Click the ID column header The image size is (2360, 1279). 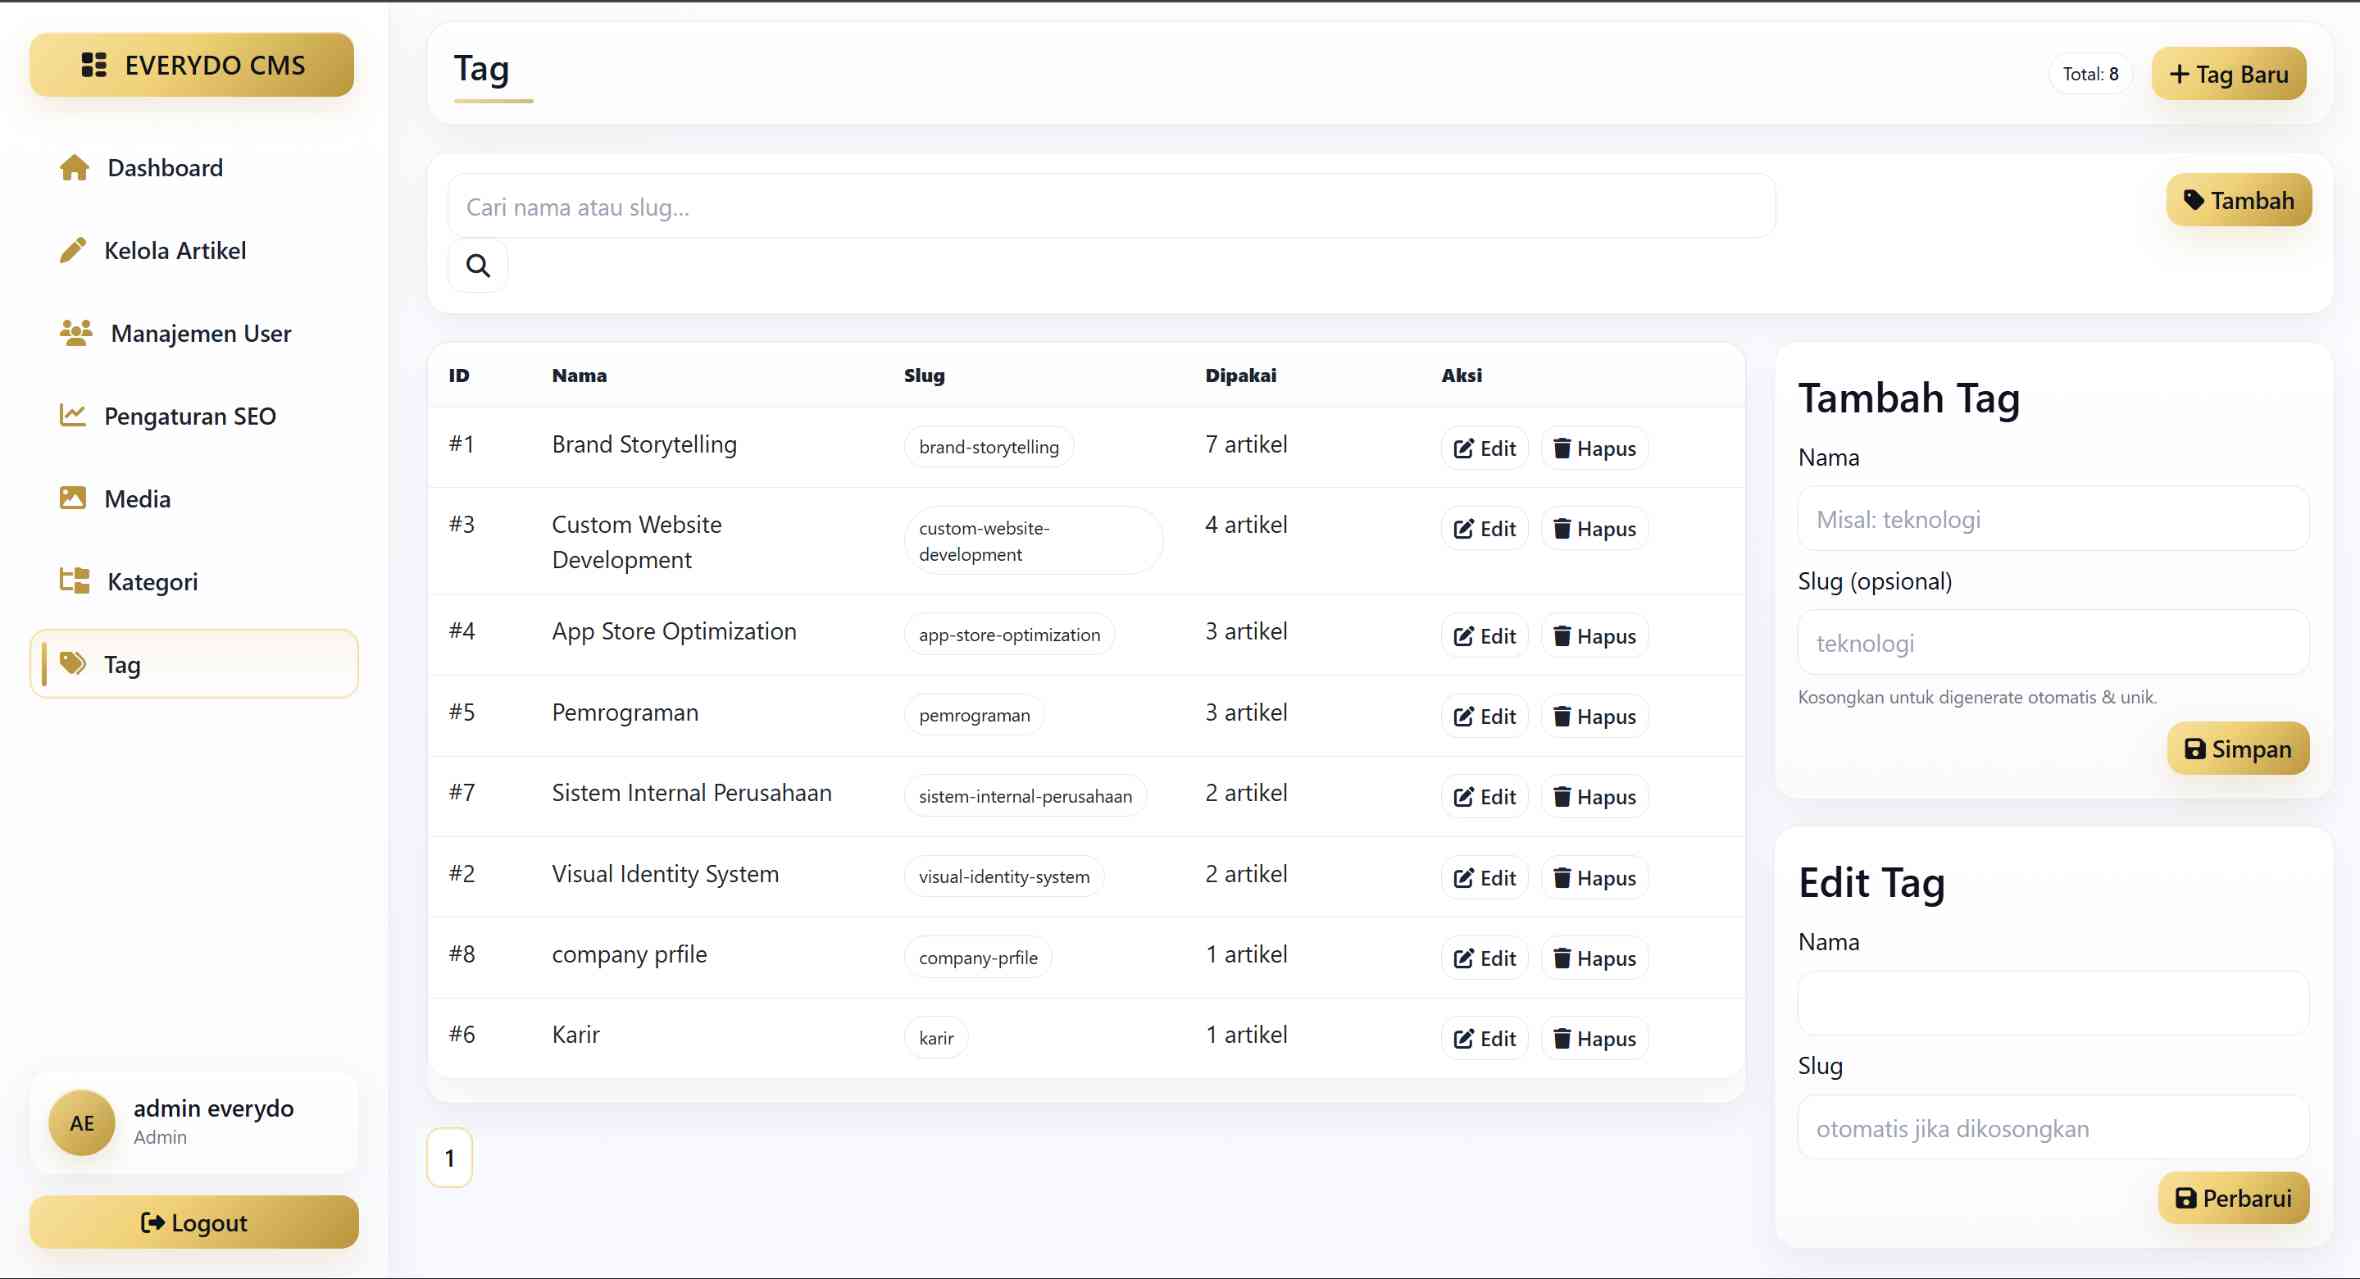click(459, 376)
